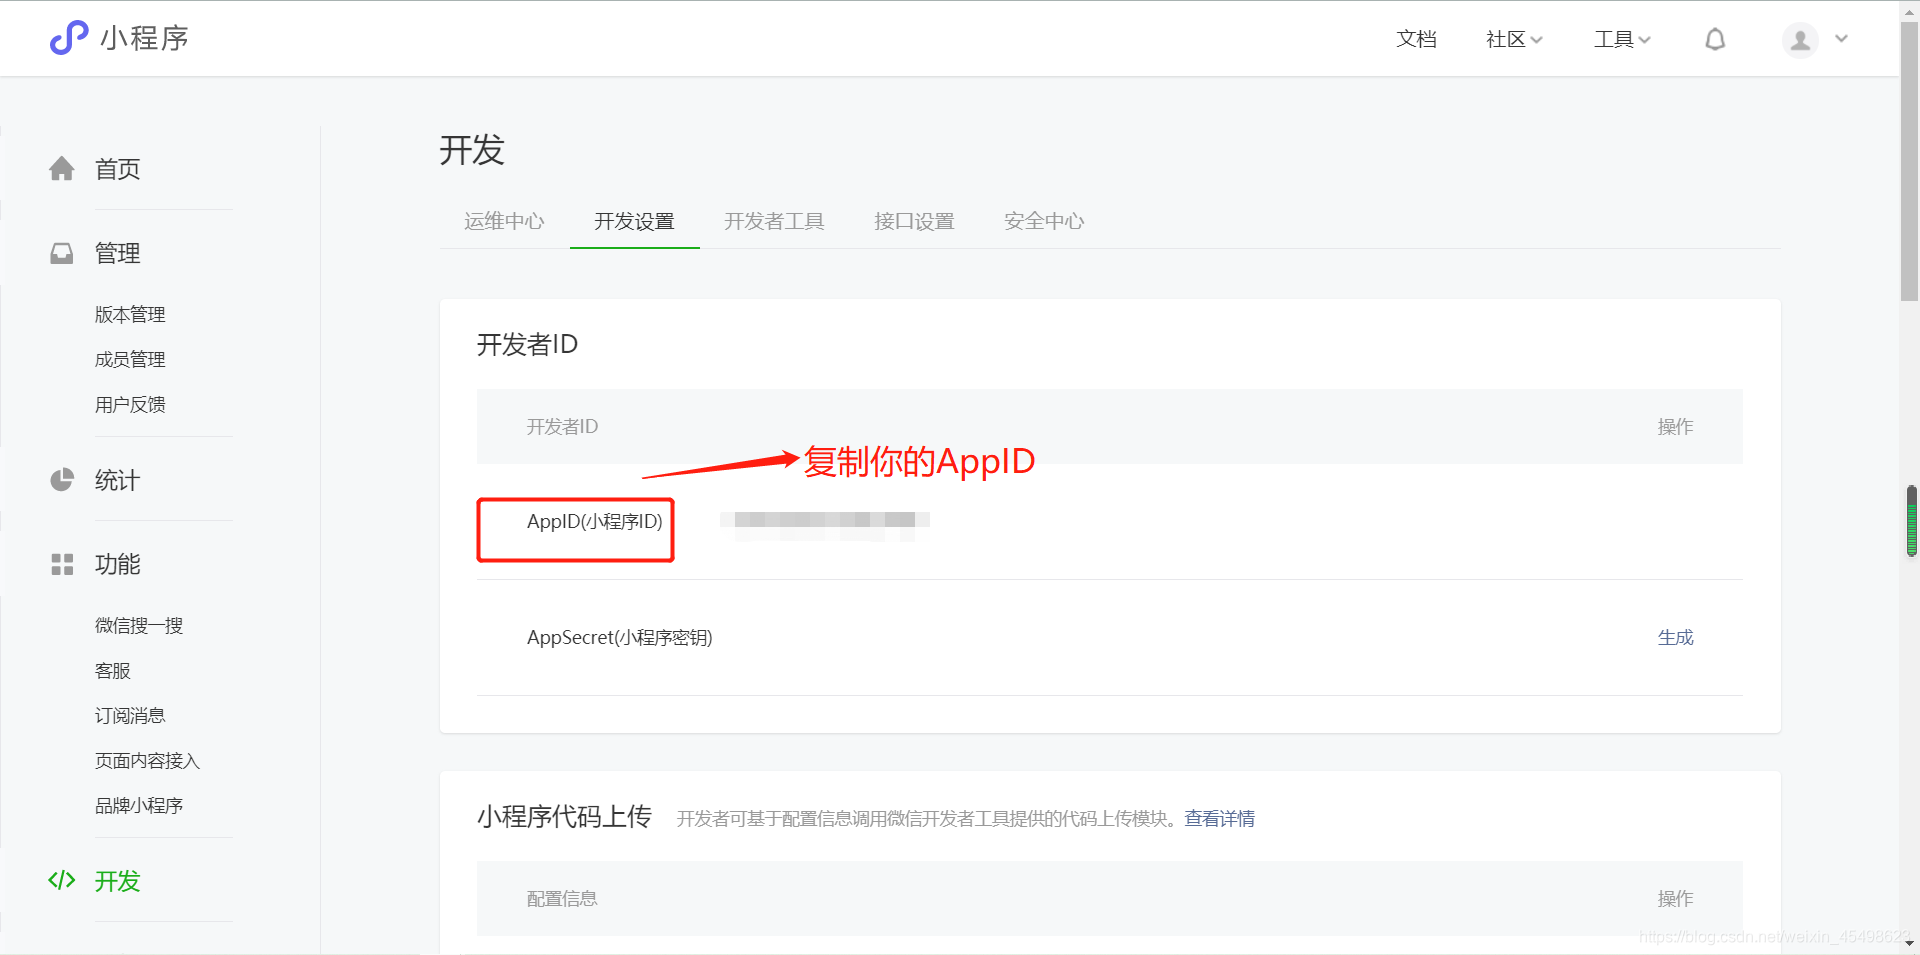
Task: Switch to the 安全中心 tab
Action: [x=1044, y=221]
